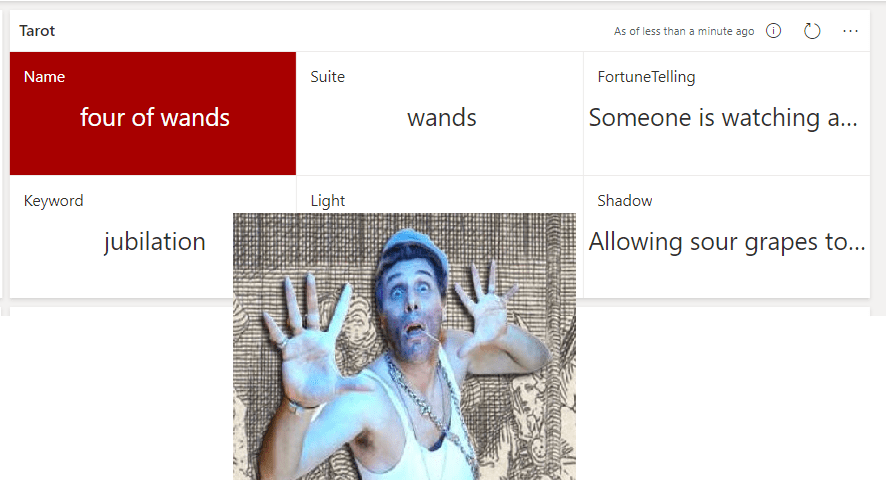This screenshot has height=480, width=886.
Task: Click the Suite field label
Action: pos(328,77)
